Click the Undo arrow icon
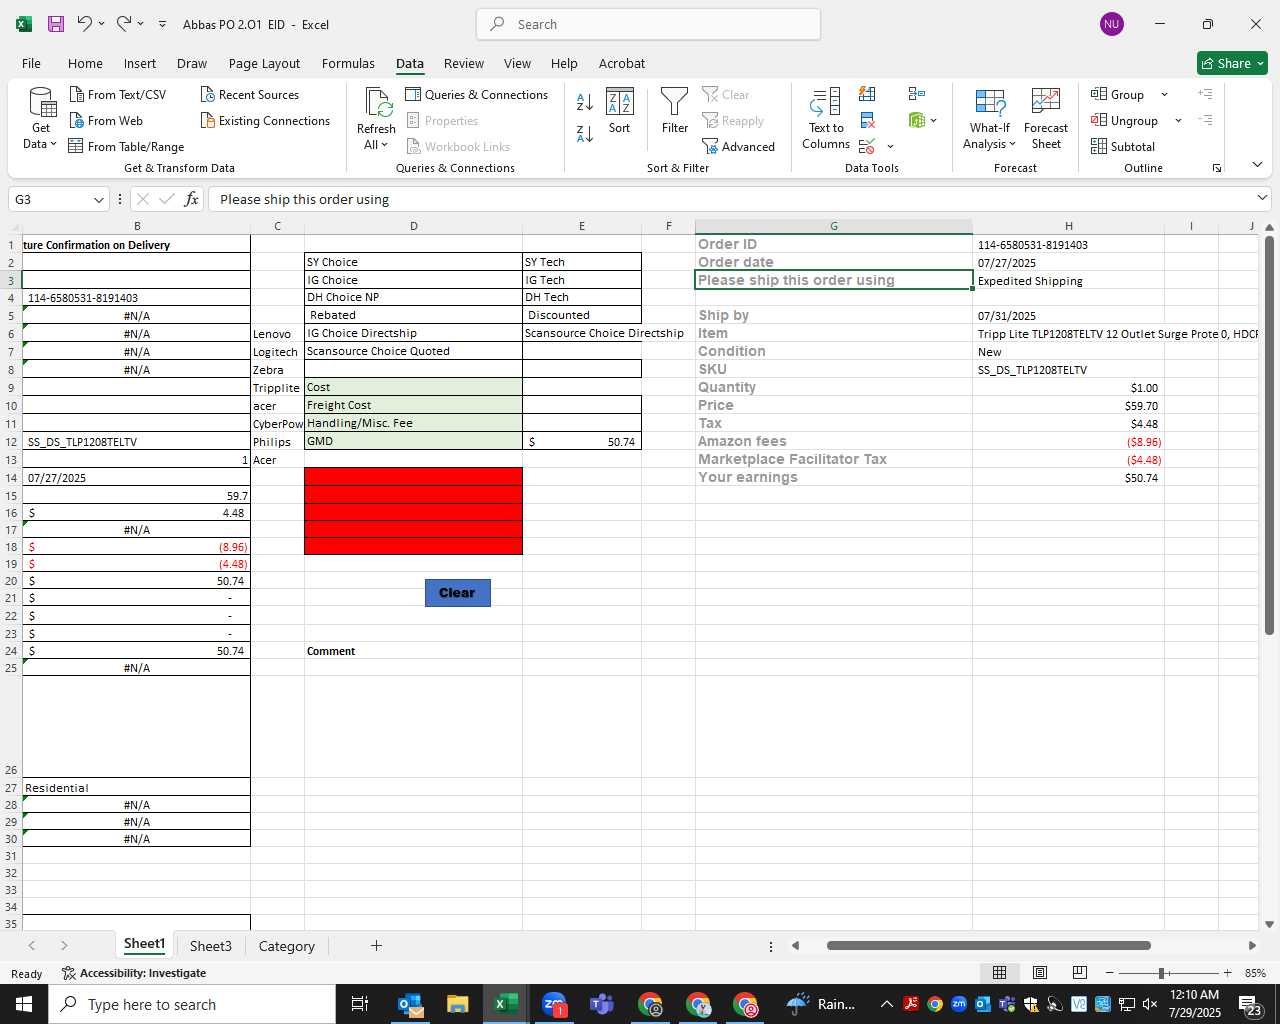Image resolution: width=1280 pixels, height=1024 pixels. point(85,23)
